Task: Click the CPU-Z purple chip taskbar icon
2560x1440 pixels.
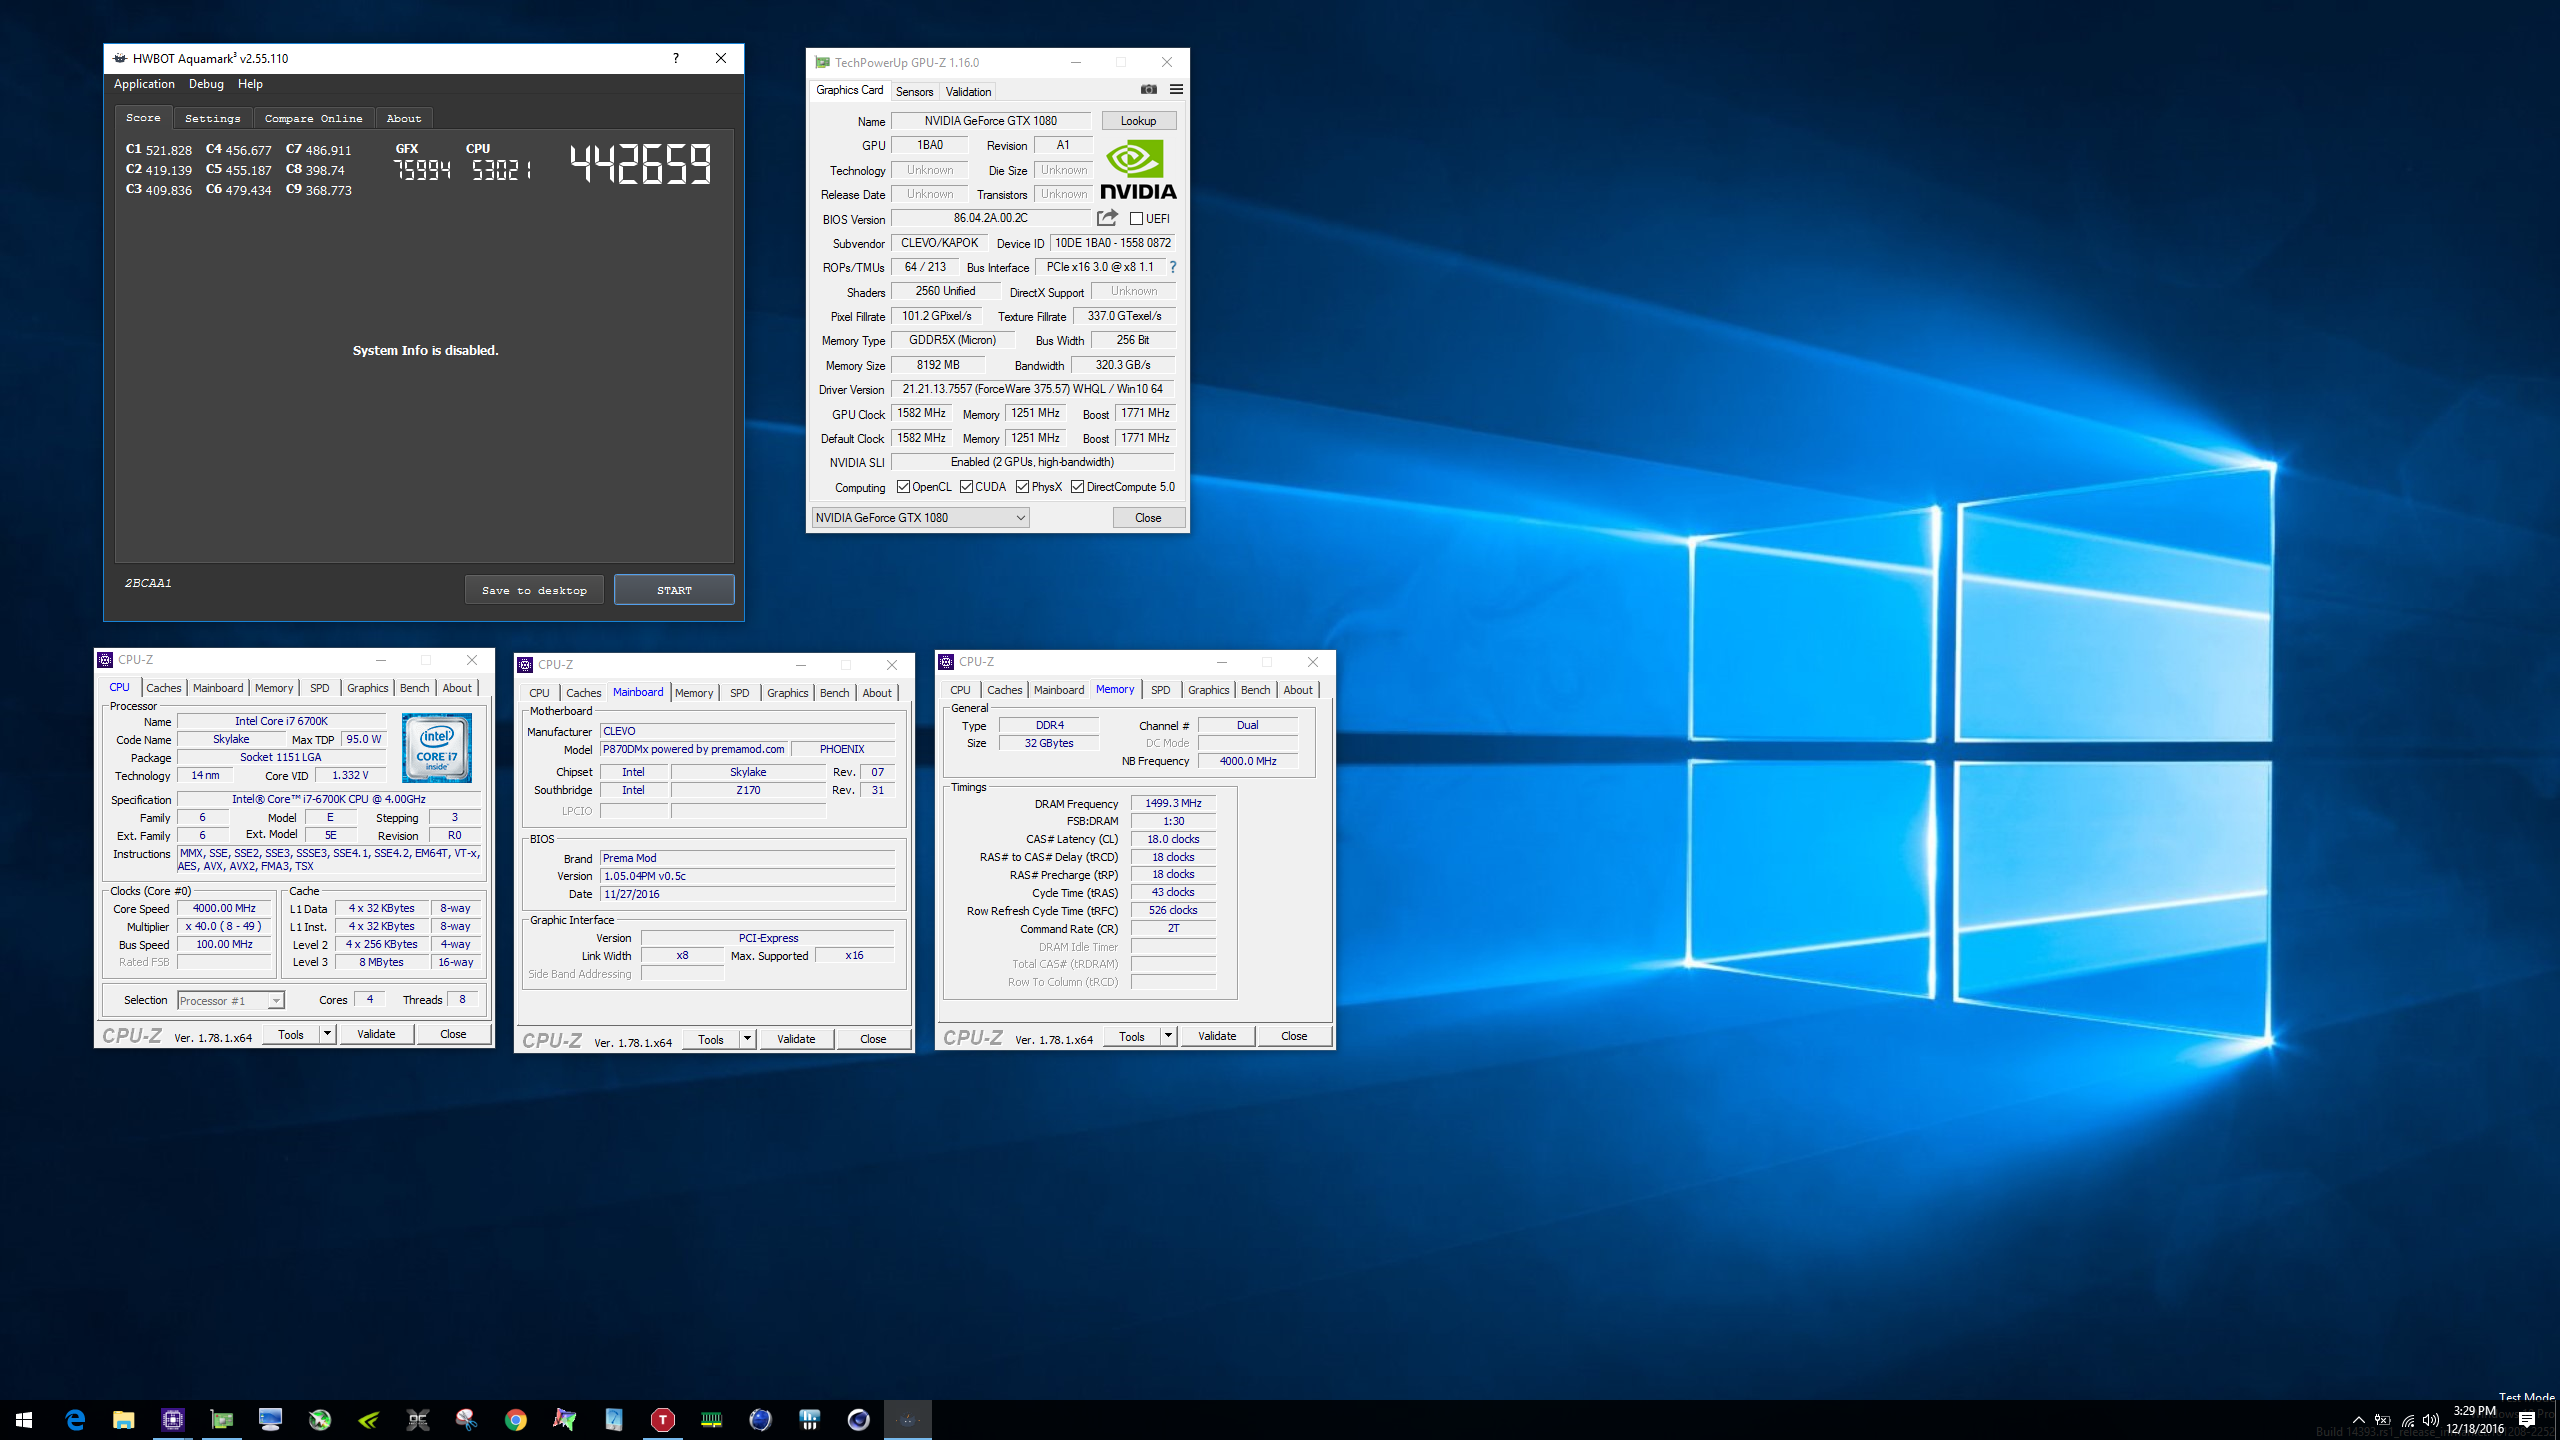Action: (x=173, y=1420)
